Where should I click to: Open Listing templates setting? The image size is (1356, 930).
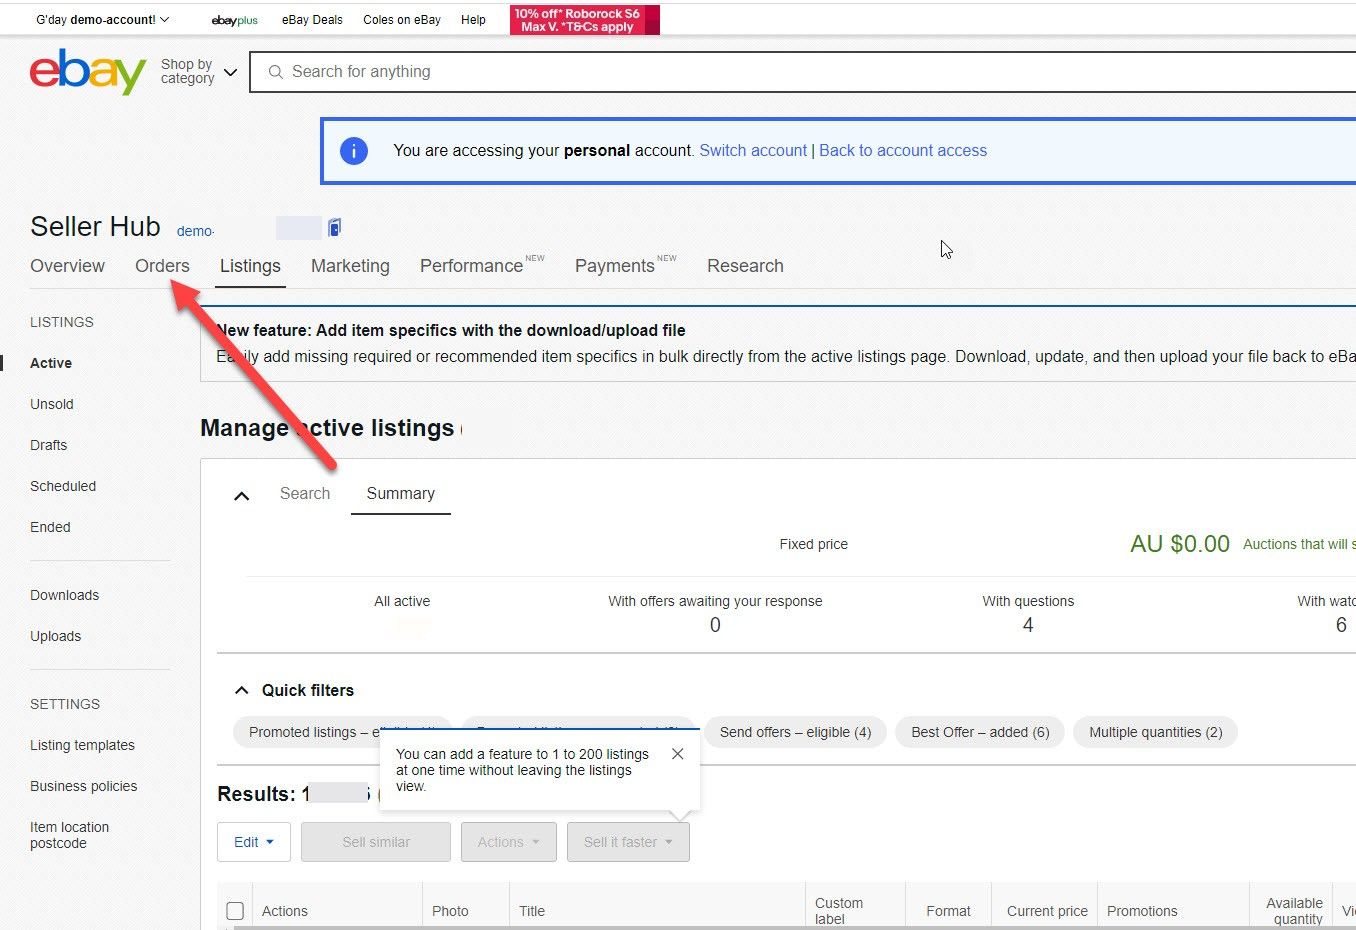point(82,745)
